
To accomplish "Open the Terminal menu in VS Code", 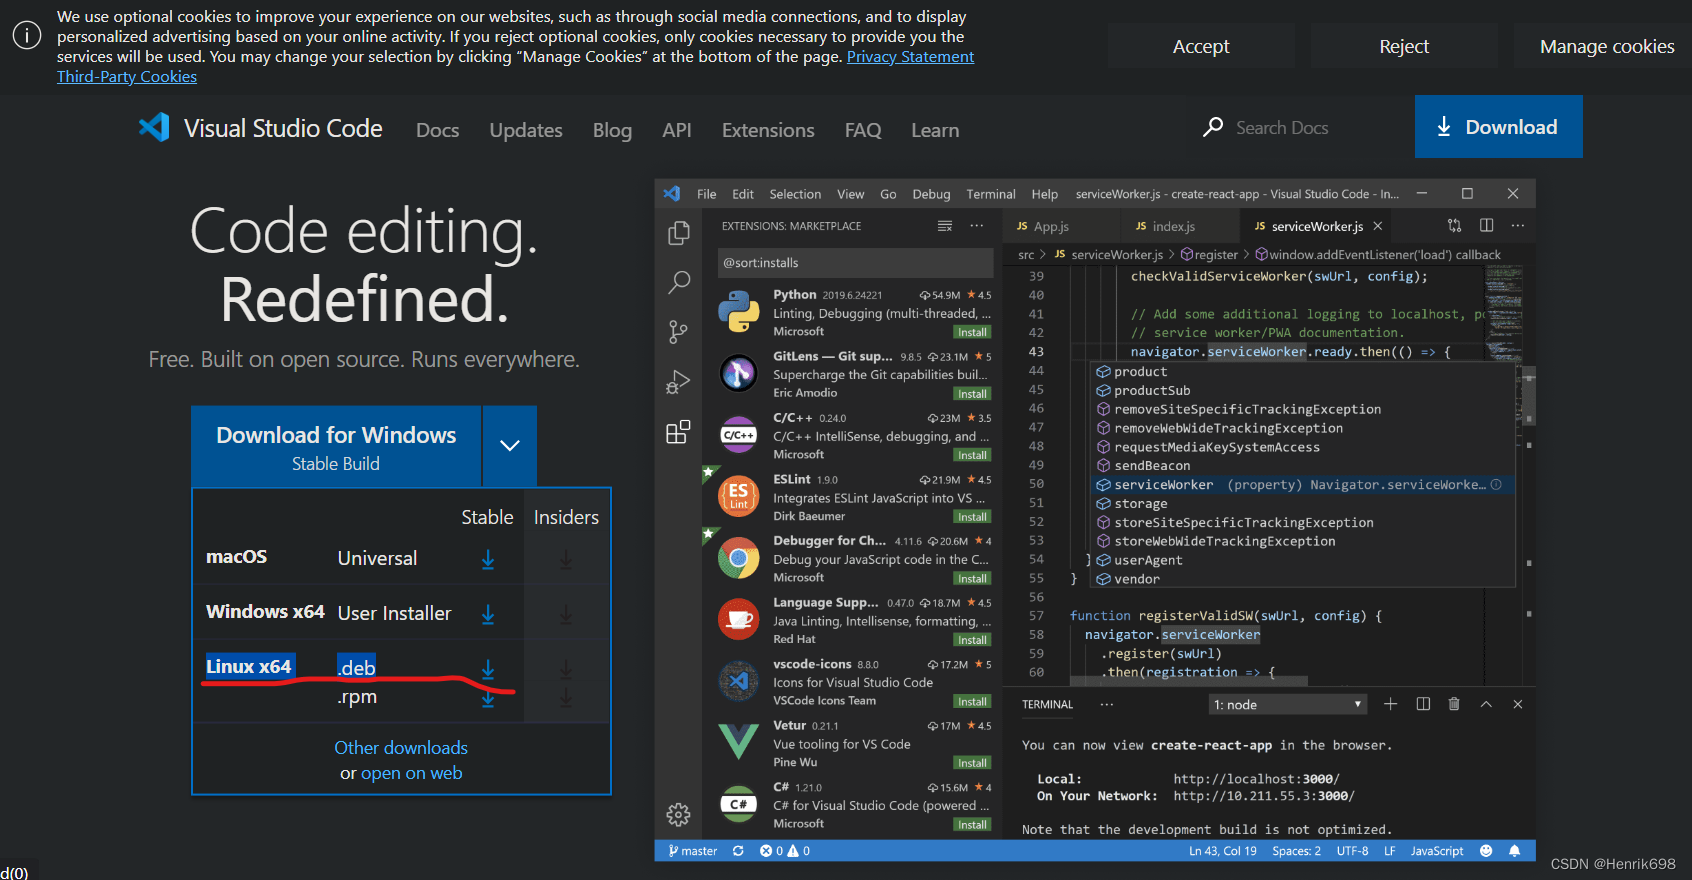I will (x=991, y=194).
